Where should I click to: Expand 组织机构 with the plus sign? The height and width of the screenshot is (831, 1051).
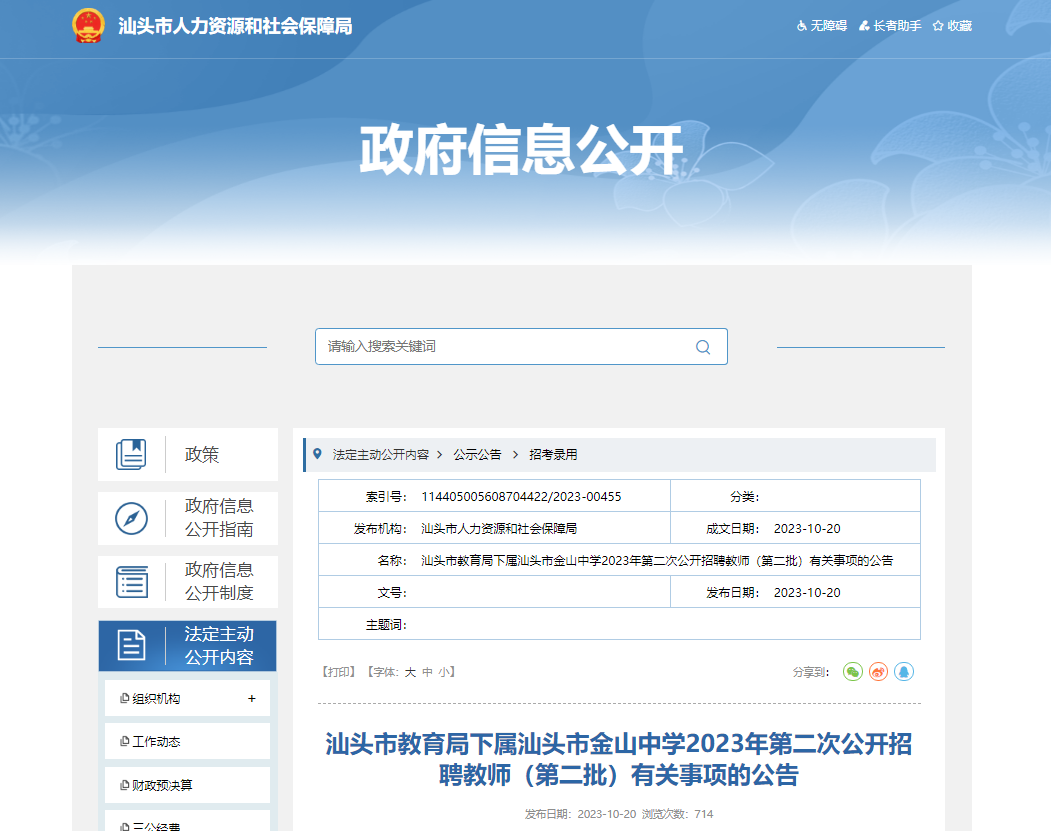(x=252, y=698)
